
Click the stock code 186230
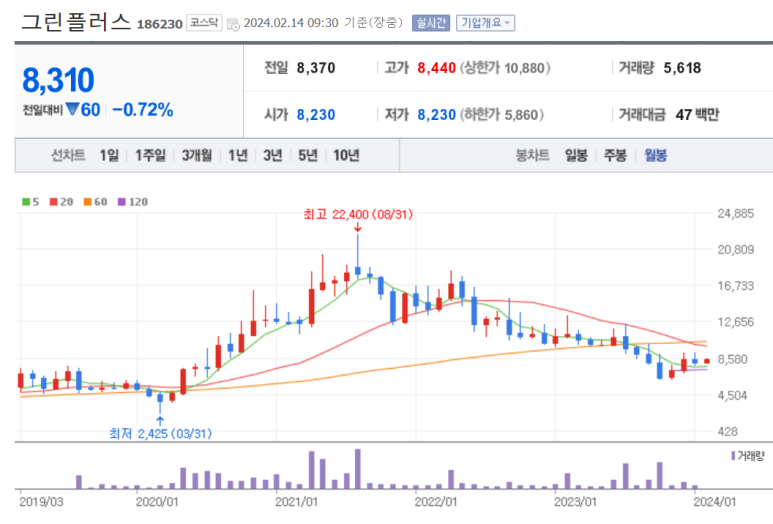[160, 24]
